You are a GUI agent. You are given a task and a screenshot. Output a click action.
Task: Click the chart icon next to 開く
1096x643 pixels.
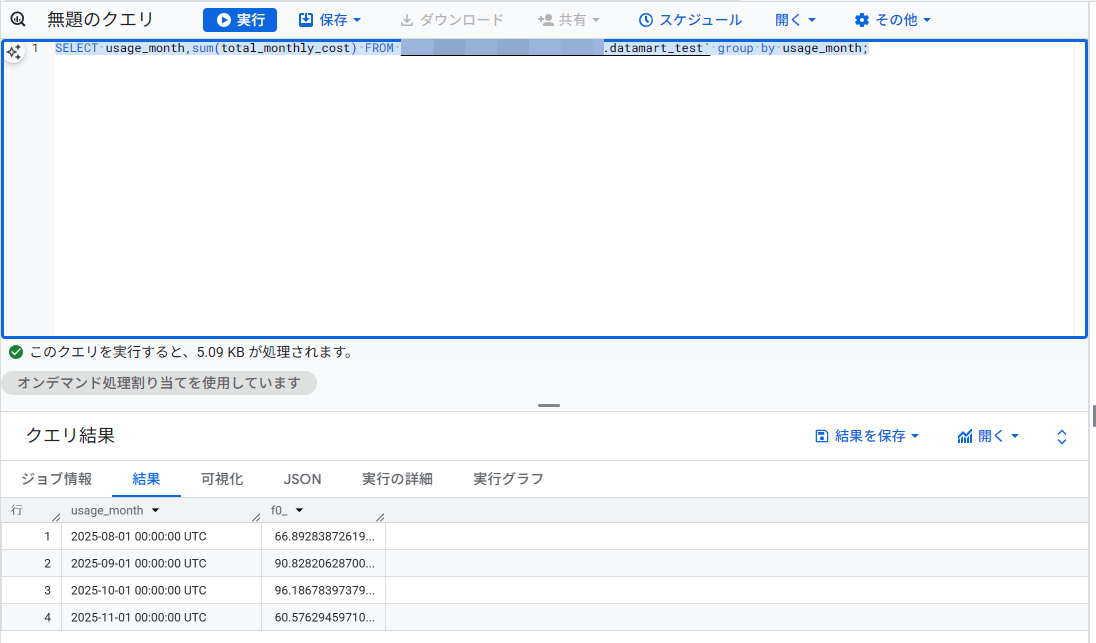coord(963,436)
